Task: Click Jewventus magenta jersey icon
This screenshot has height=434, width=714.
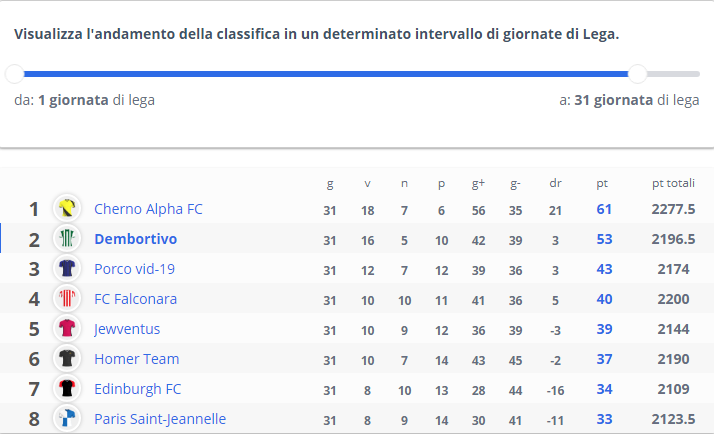Action: pyautogui.click(x=67, y=328)
